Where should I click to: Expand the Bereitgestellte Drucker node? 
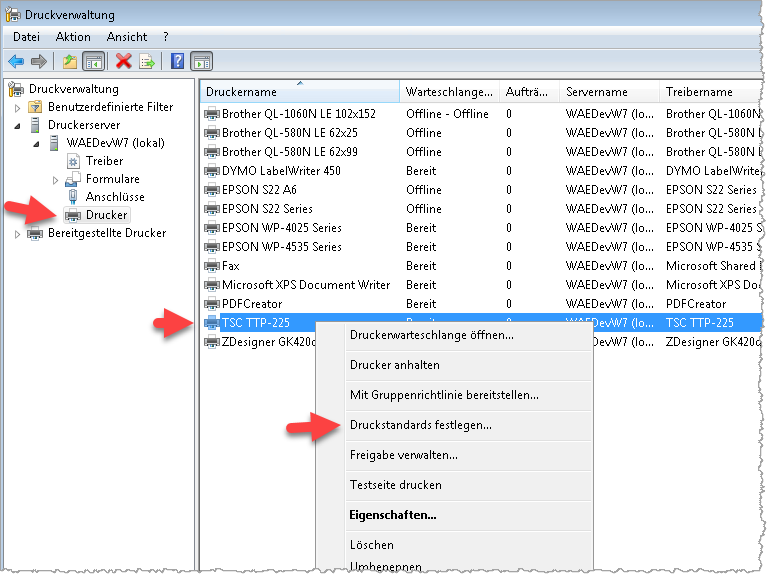click(x=18, y=234)
